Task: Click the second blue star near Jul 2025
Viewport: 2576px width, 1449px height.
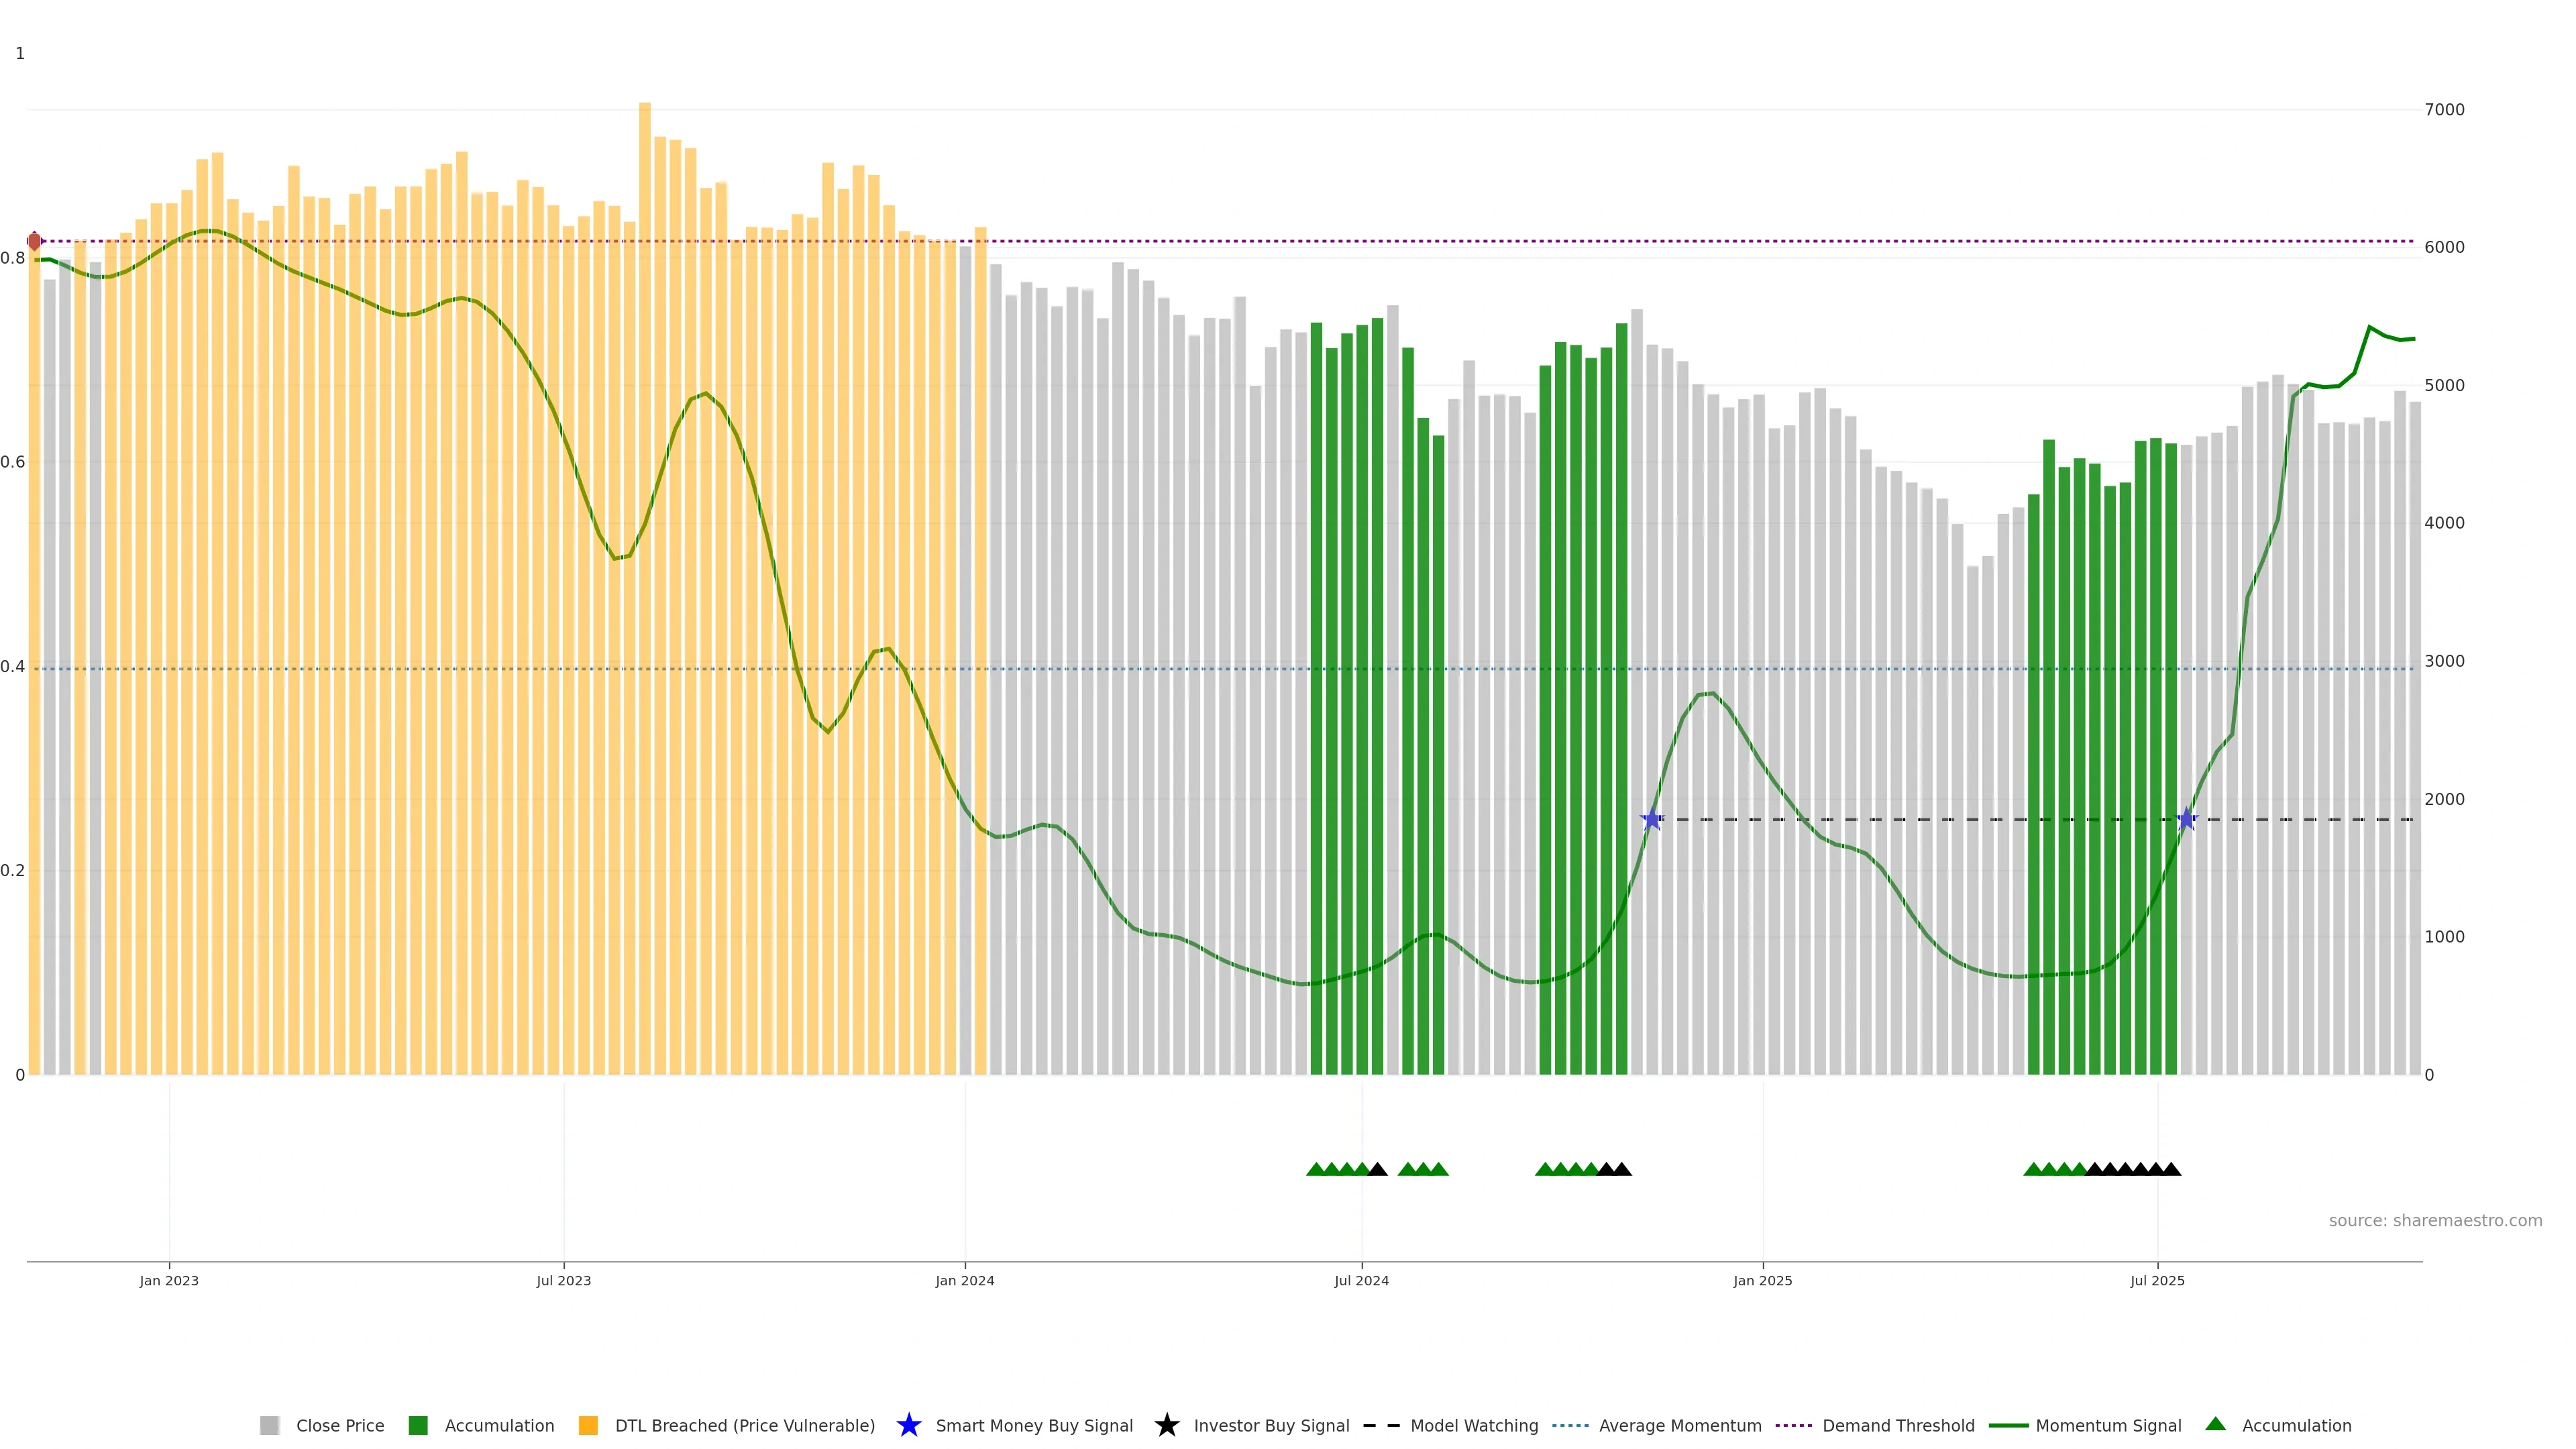Action: [x=2186, y=820]
